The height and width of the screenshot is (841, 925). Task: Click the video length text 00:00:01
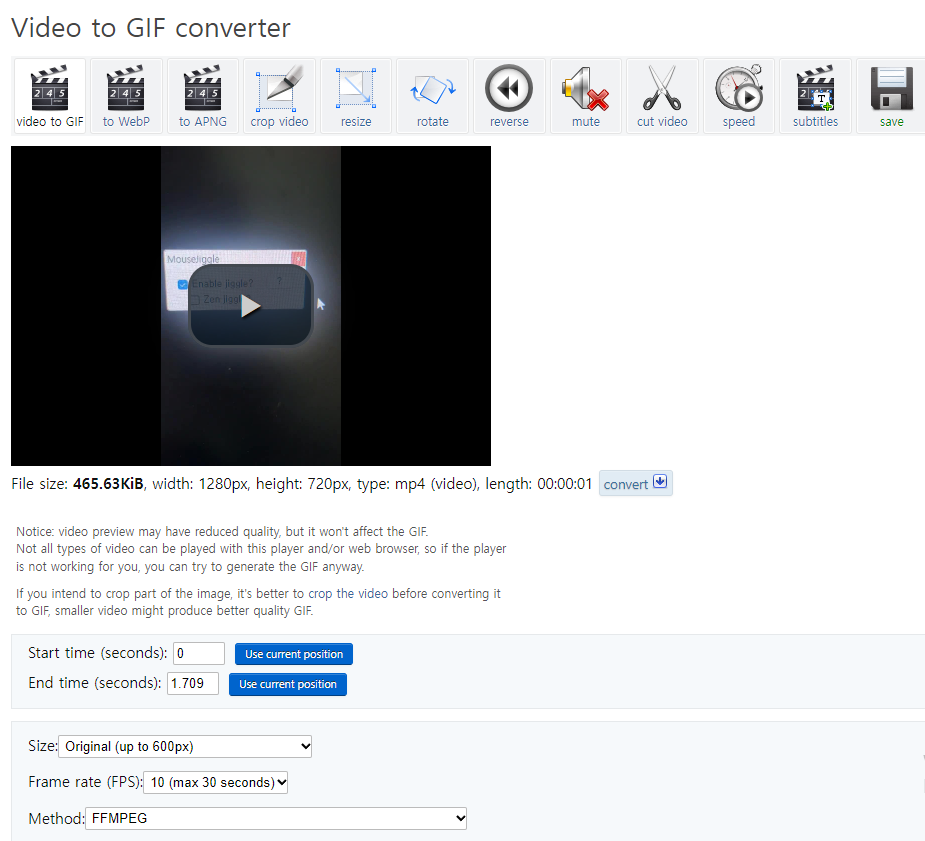pos(565,484)
